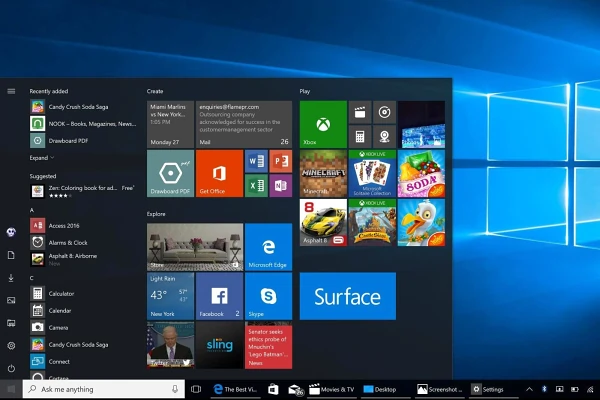The image size is (600, 400).
Task: Open the Xbox tile
Action: pyautogui.click(x=323, y=124)
